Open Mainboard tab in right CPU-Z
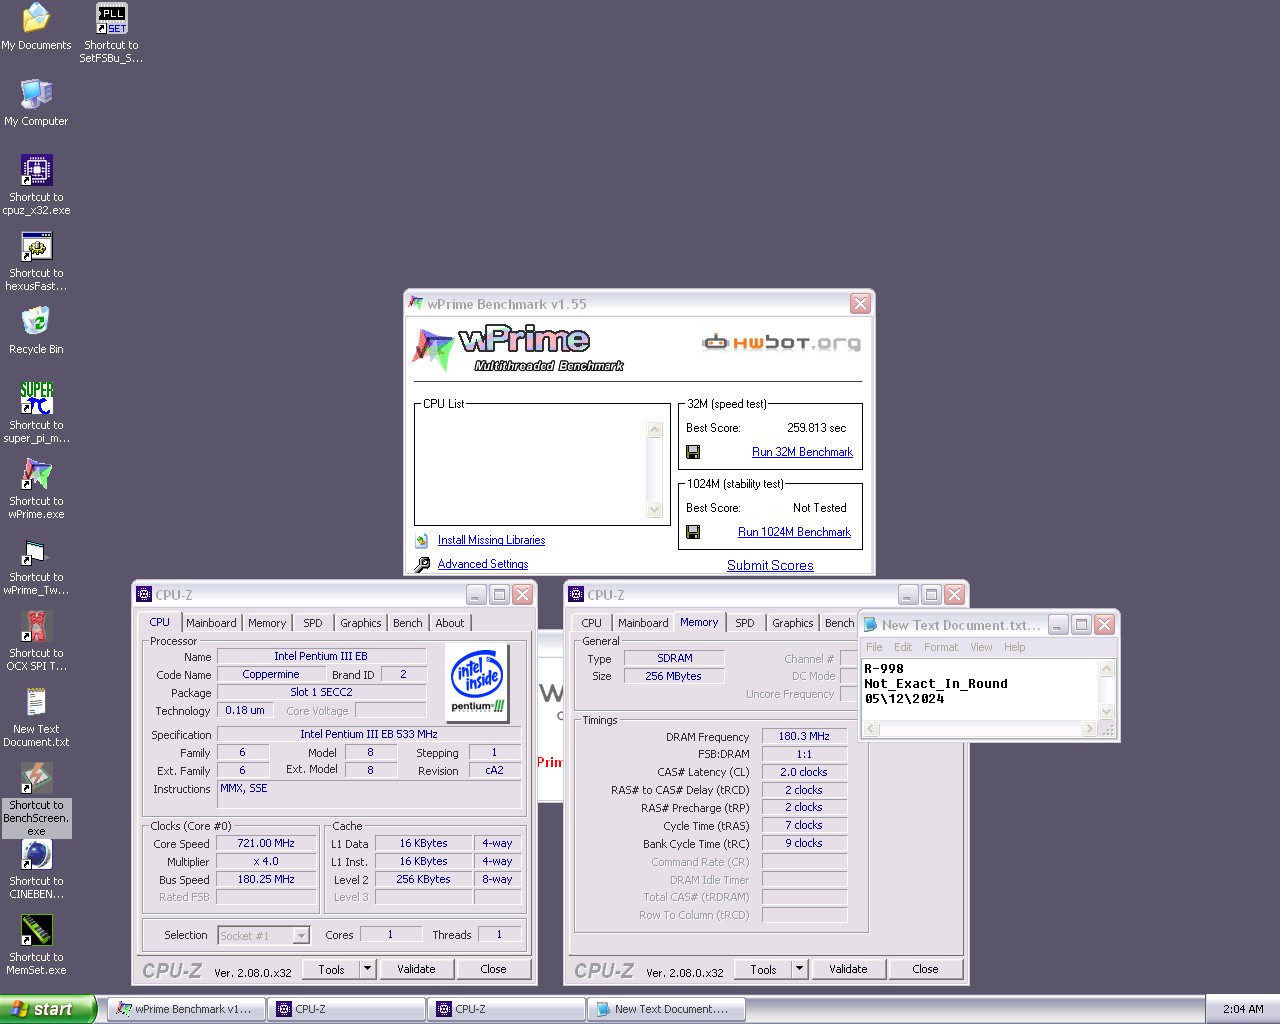 [643, 623]
